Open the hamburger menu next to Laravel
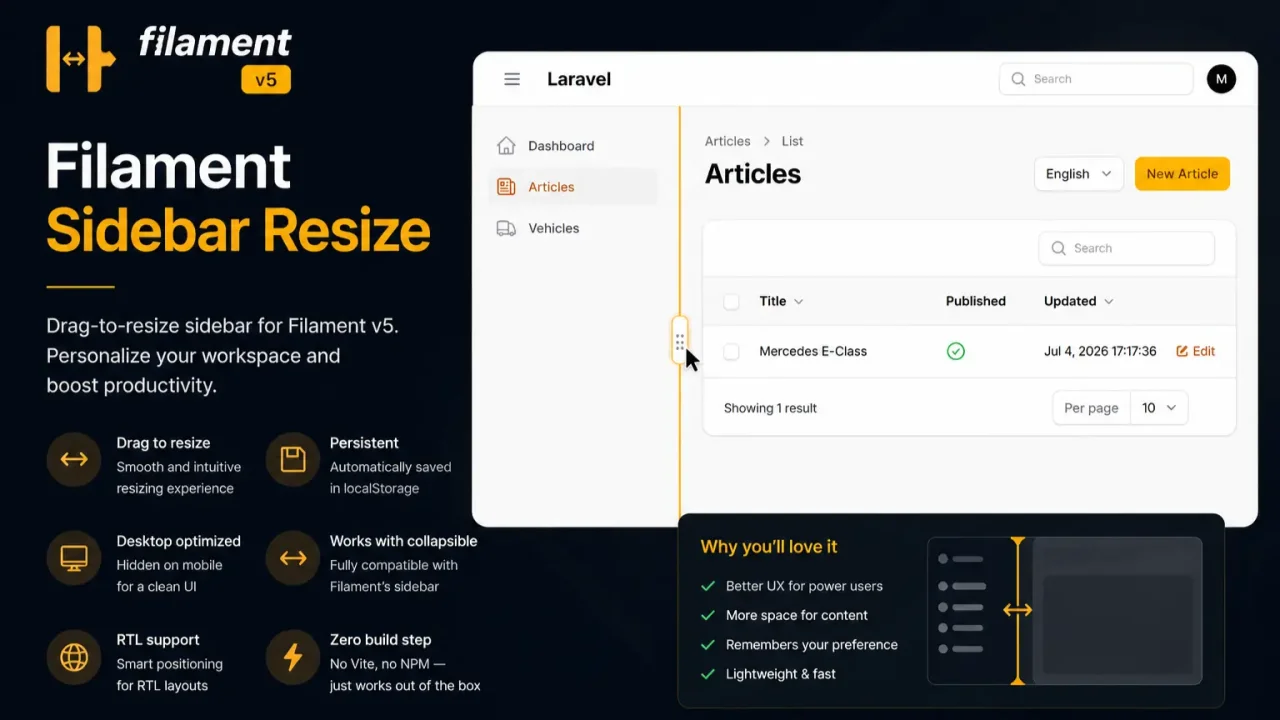The width and height of the screenshot is (1280, 720). tap(512, 79)
